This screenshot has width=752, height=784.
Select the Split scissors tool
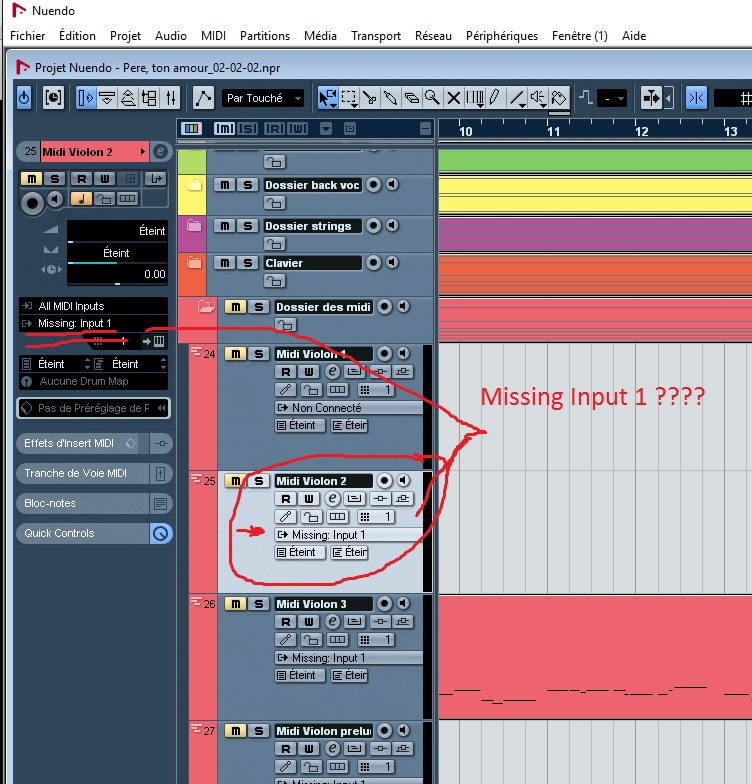point(370,98)
